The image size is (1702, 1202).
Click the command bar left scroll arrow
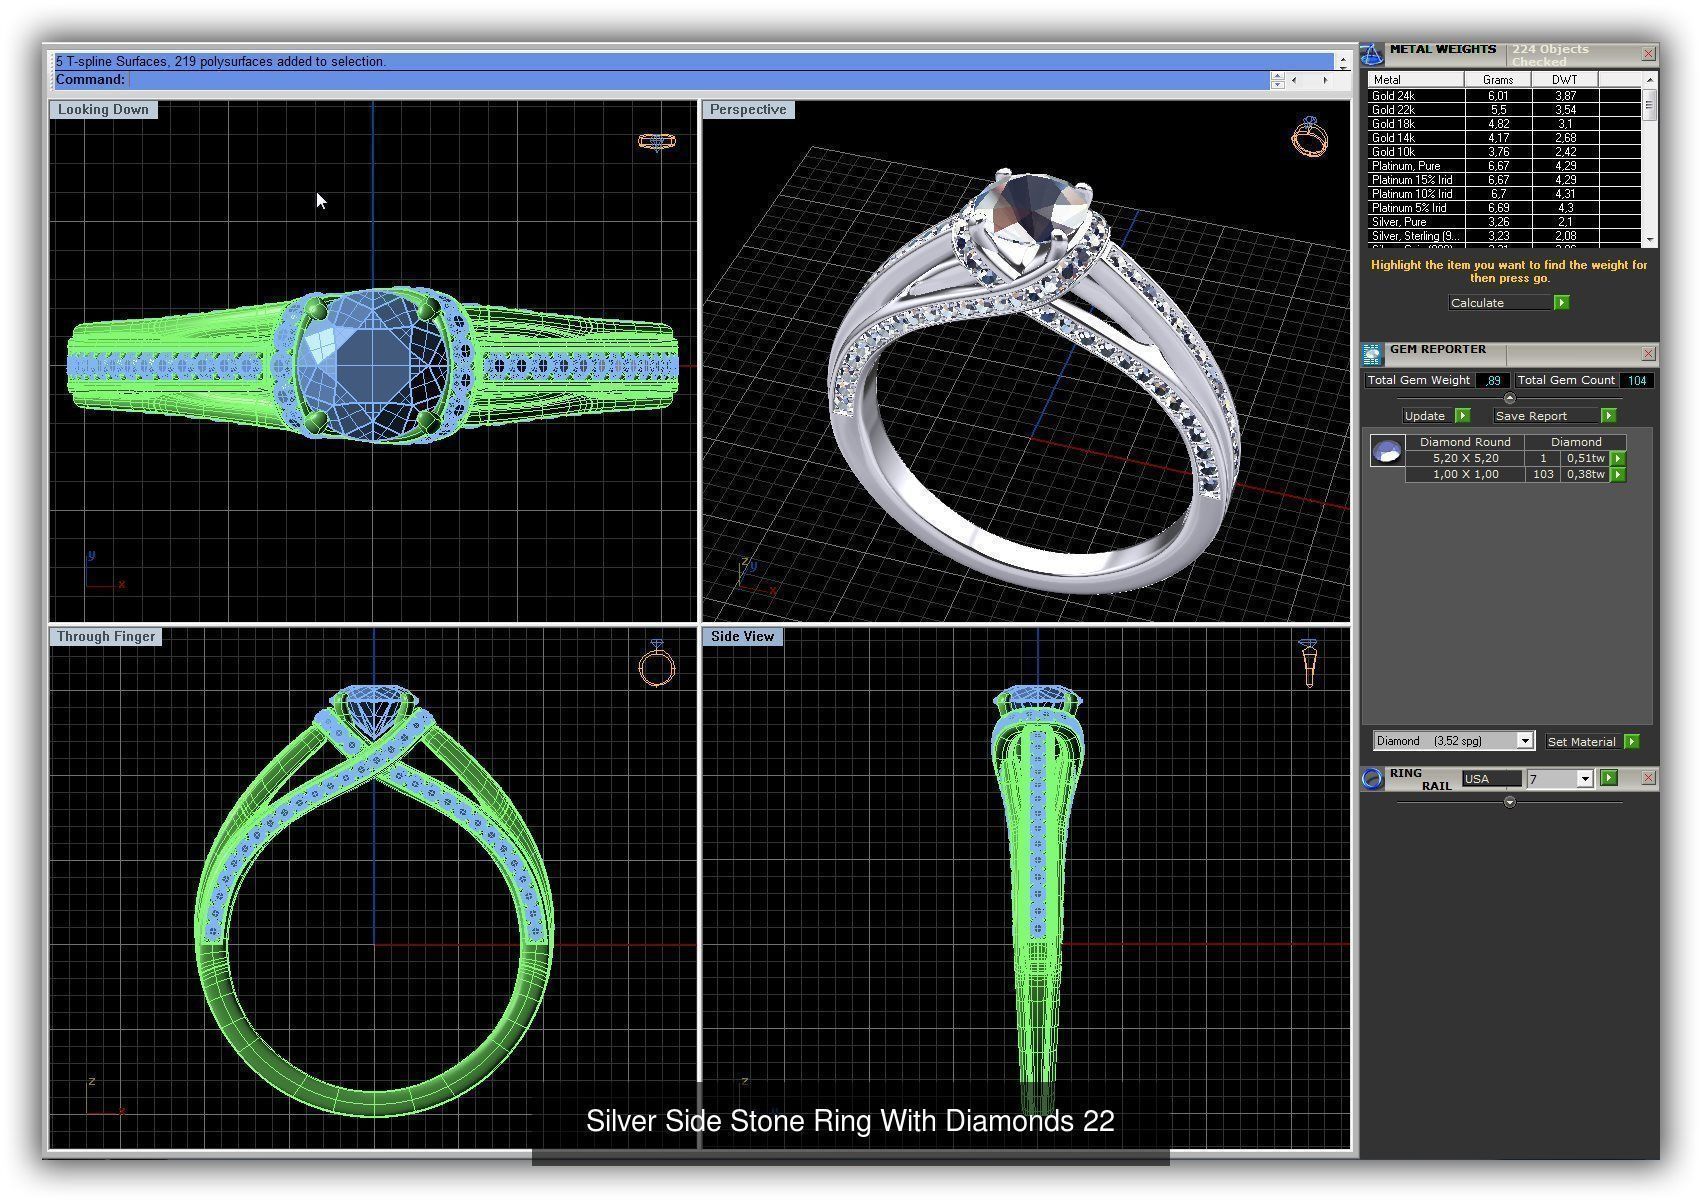pos(1294,80)
